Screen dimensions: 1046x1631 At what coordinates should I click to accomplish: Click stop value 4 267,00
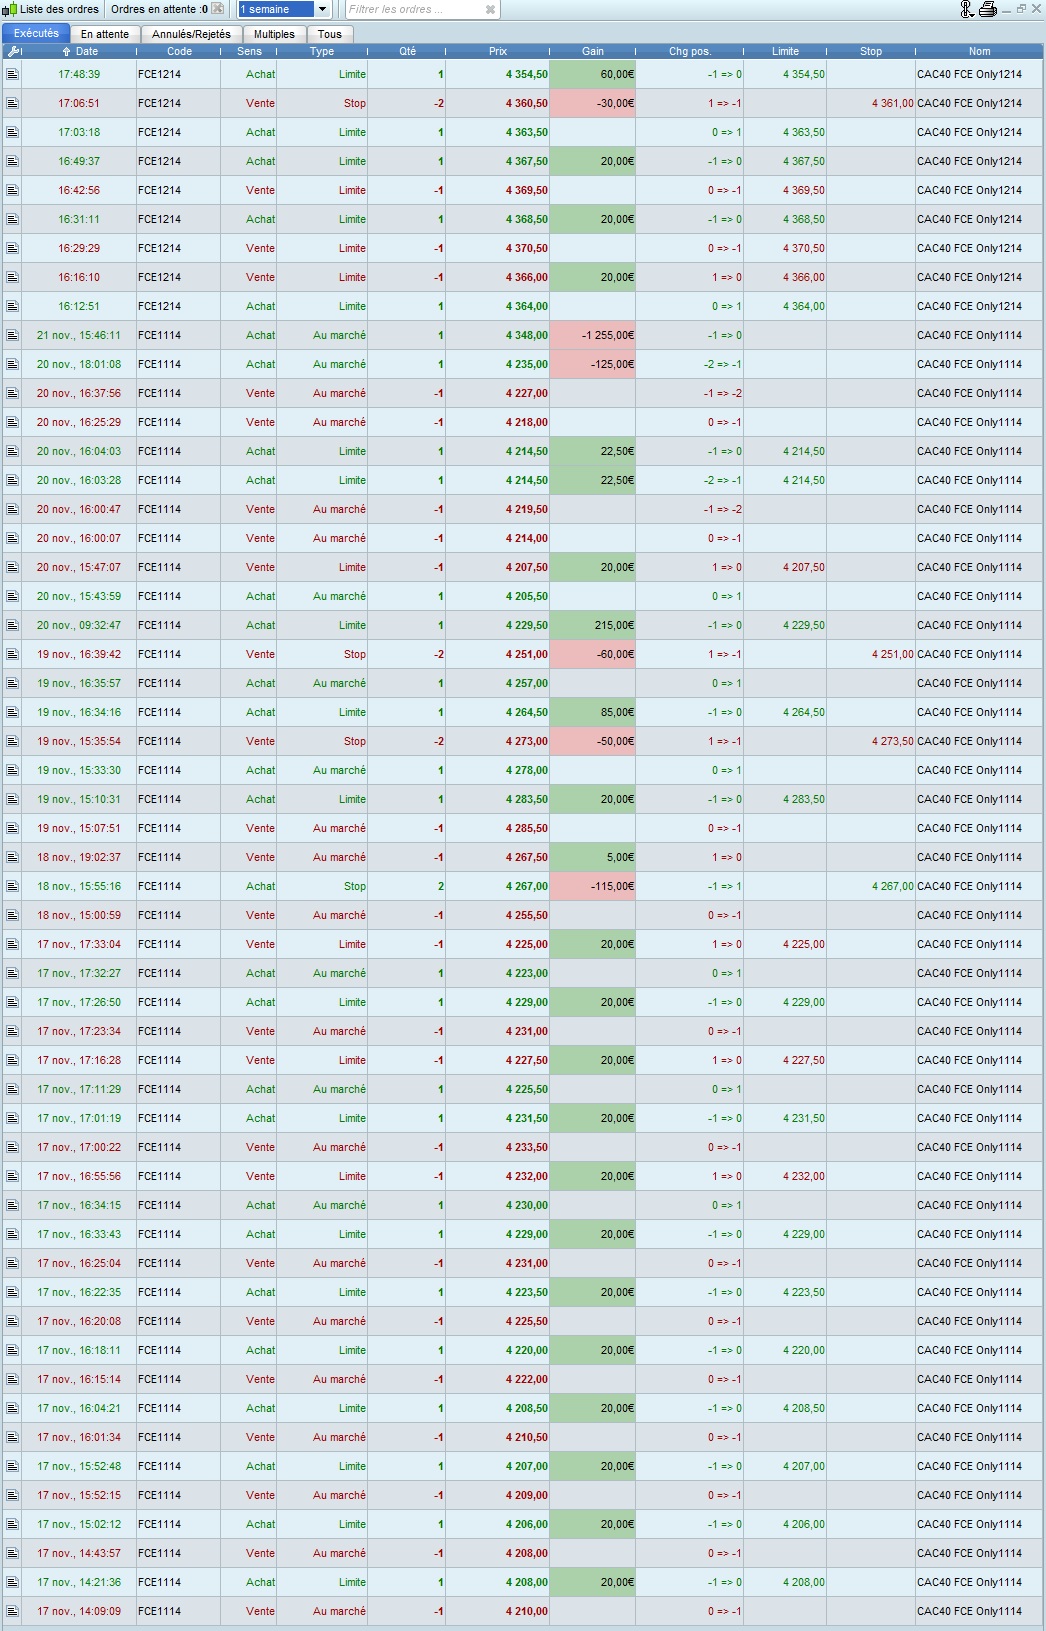click(893, 886)
